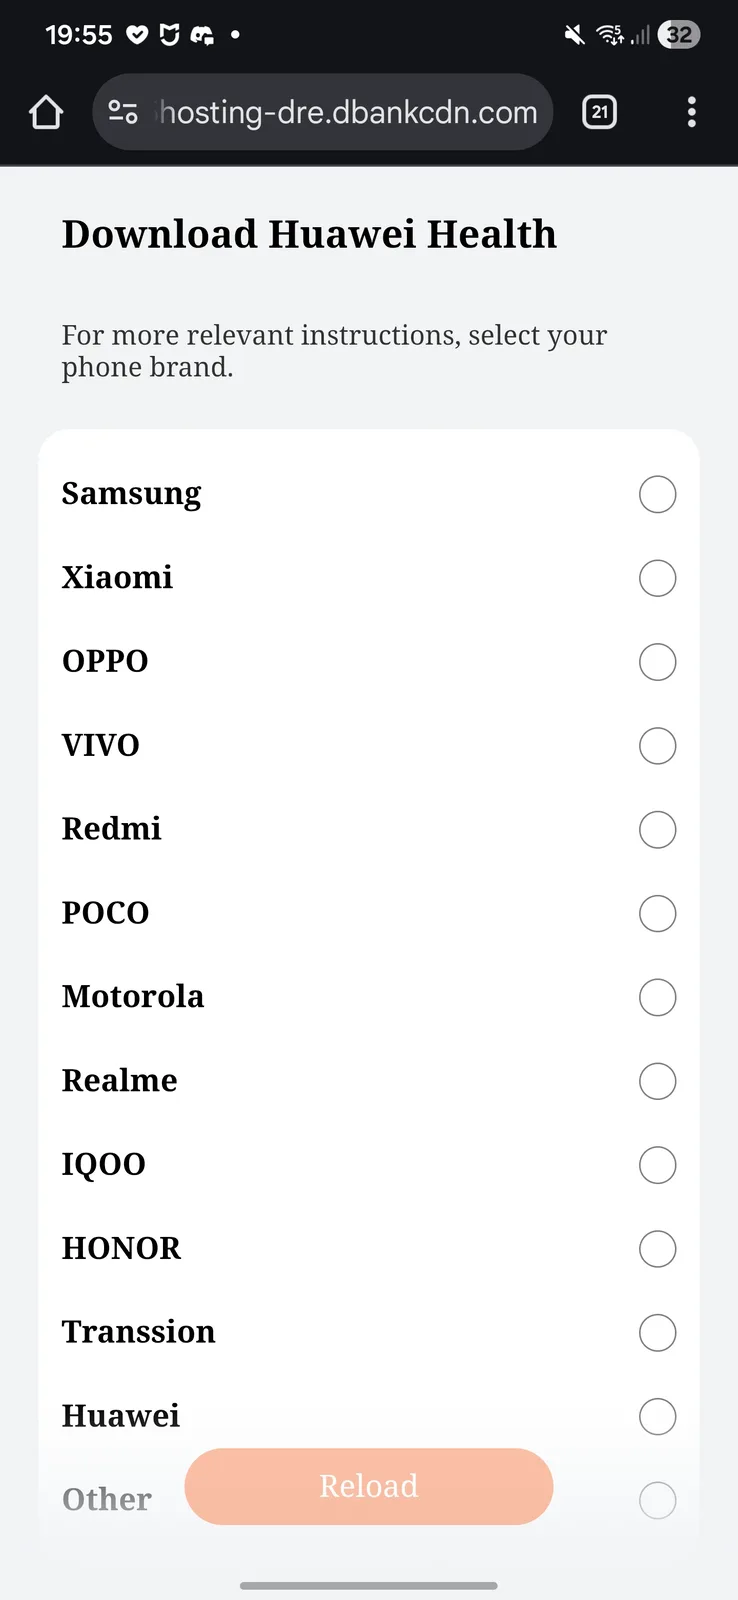Tap the Discord notification icon
Image resolution: width=738 pixels, height=1600 pixels.
(202, 36)
